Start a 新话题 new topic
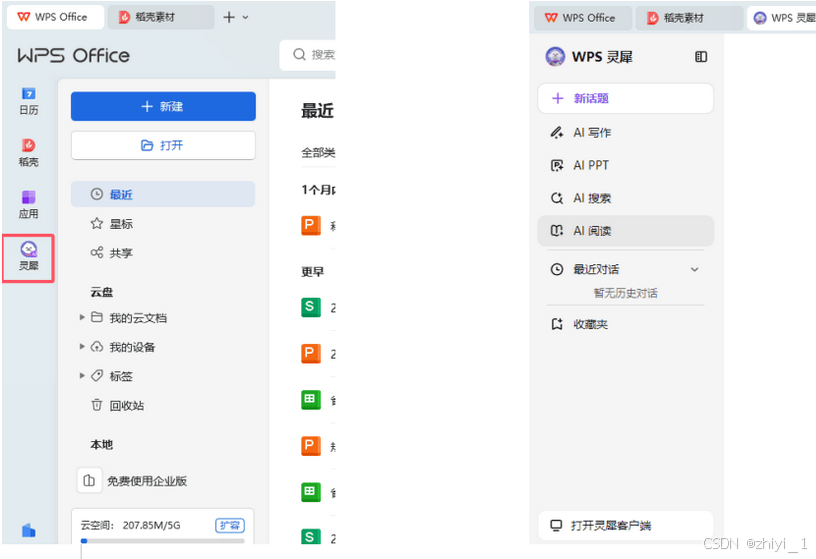Viewport: 816px width, 559px height. tap(626, 98)
